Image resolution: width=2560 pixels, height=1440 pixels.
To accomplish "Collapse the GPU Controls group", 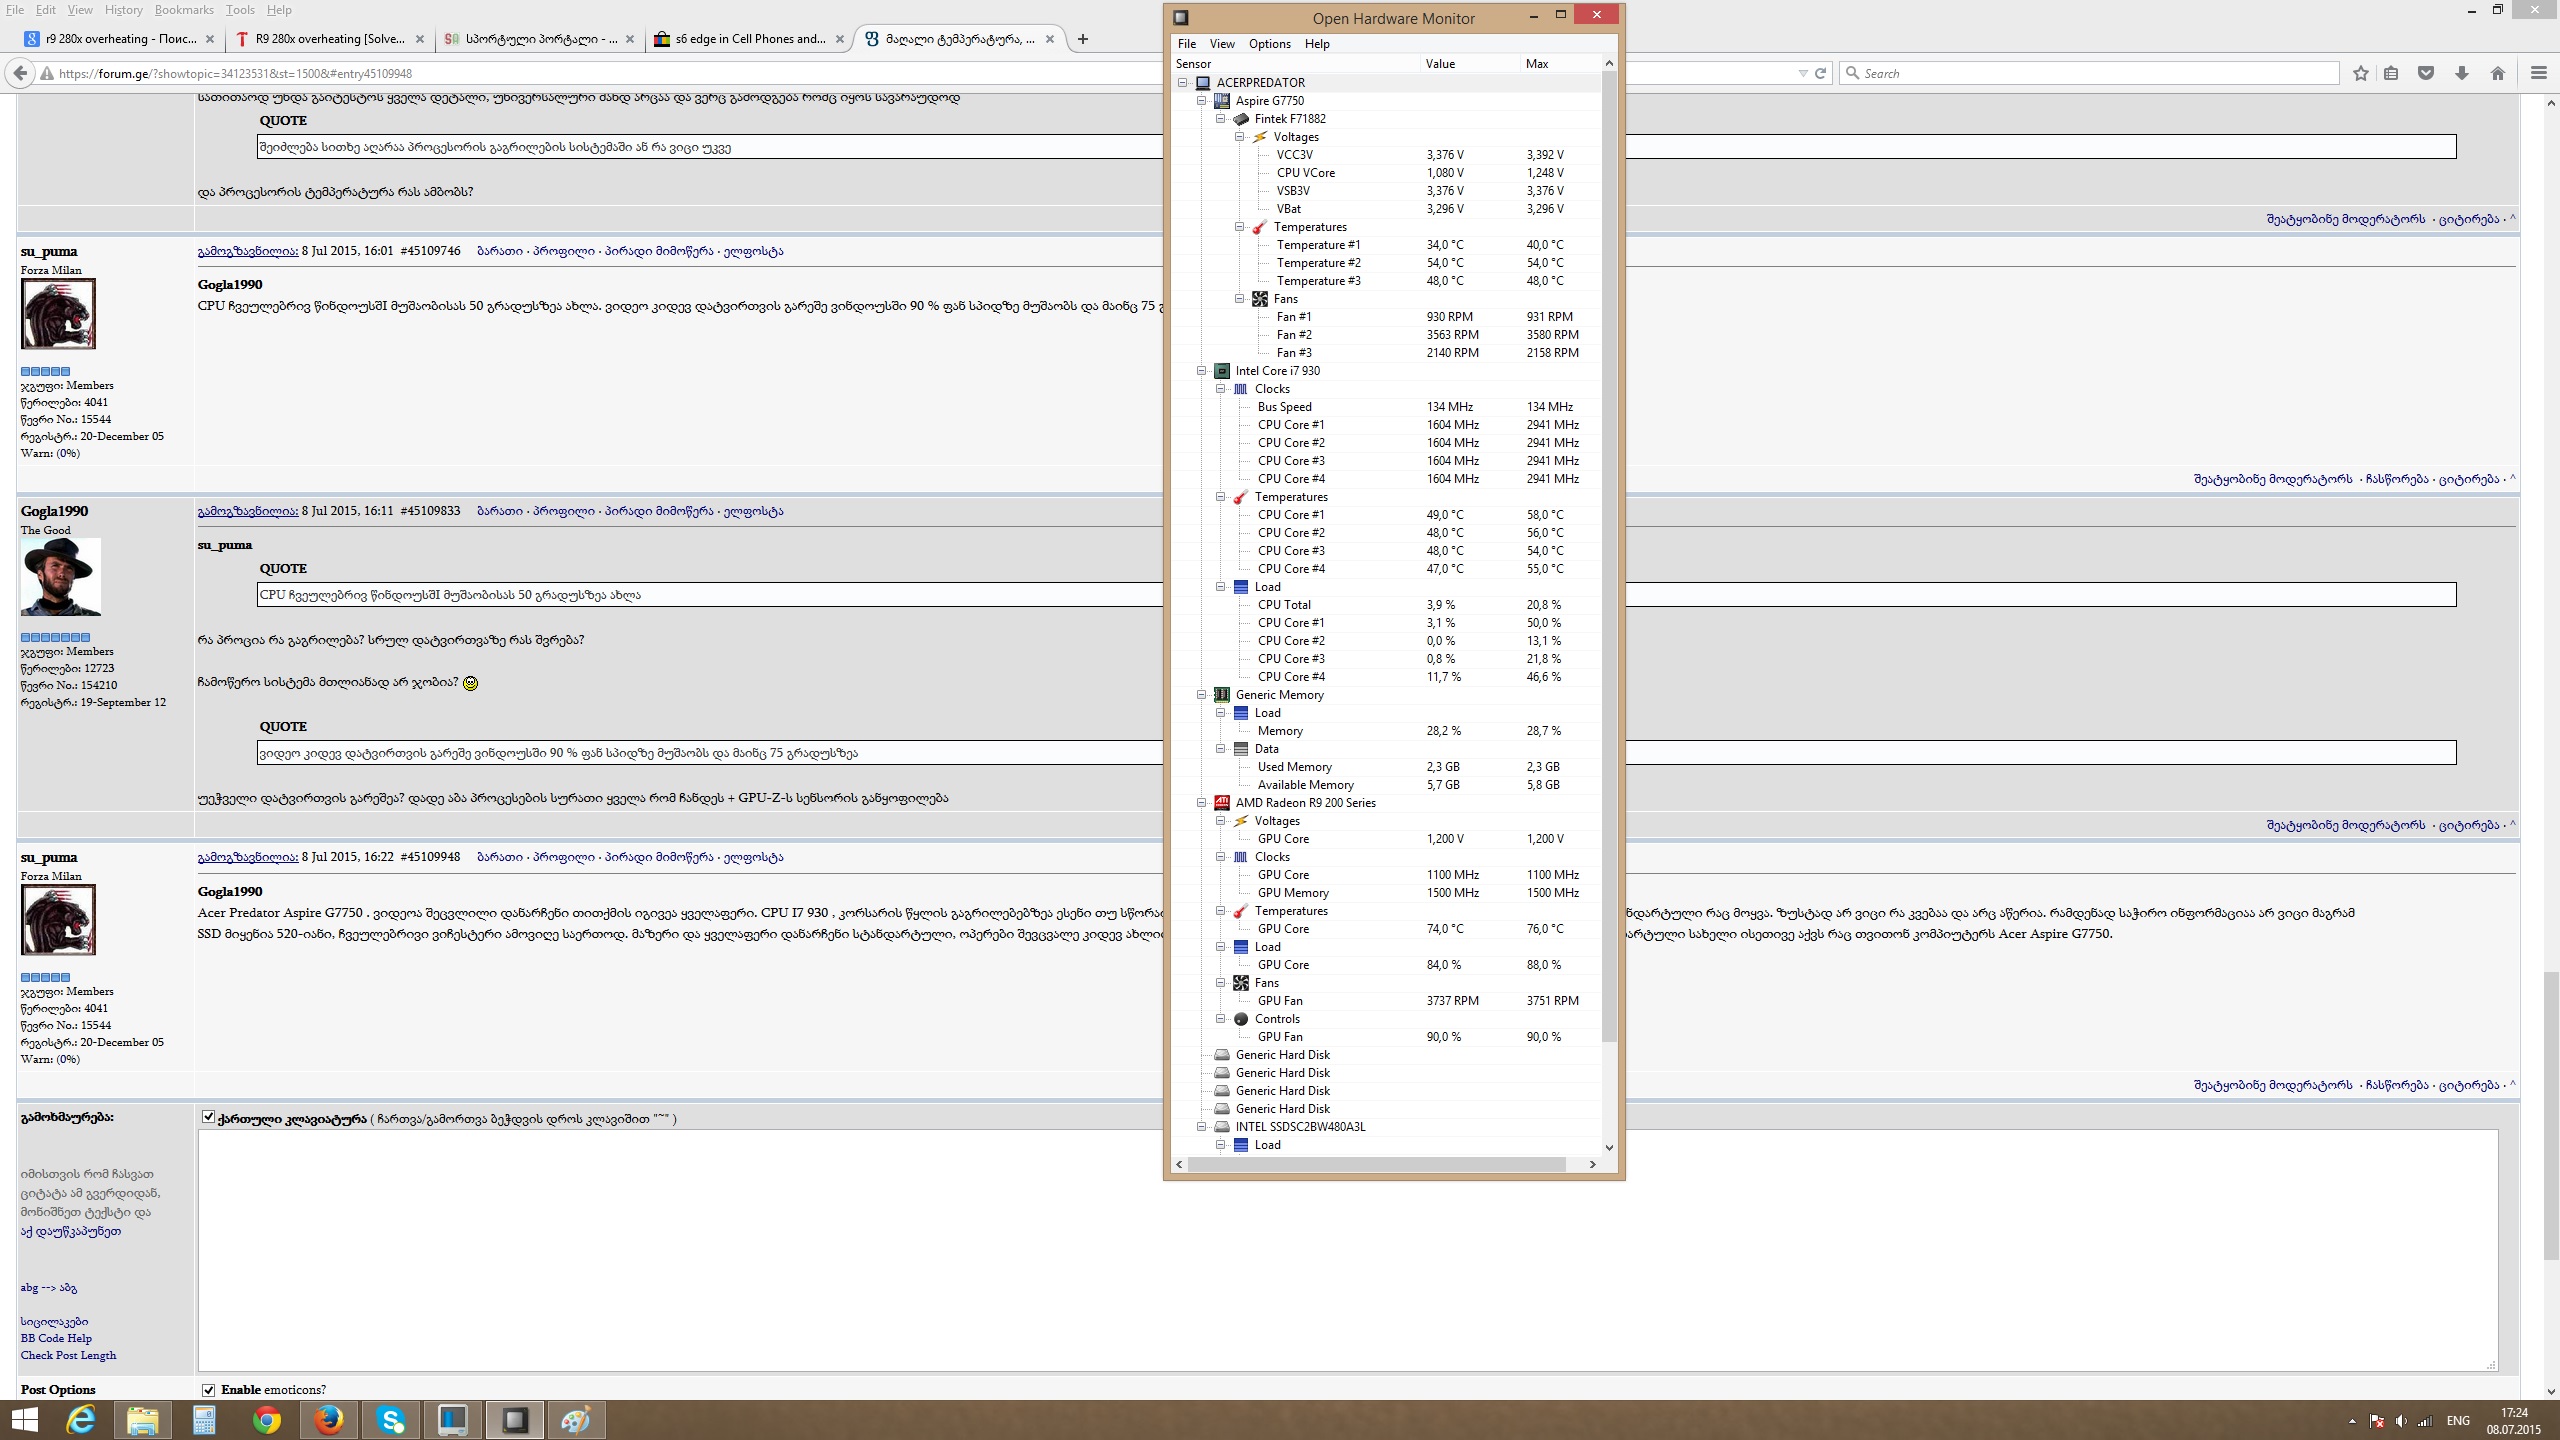I will point(1221,1019).
